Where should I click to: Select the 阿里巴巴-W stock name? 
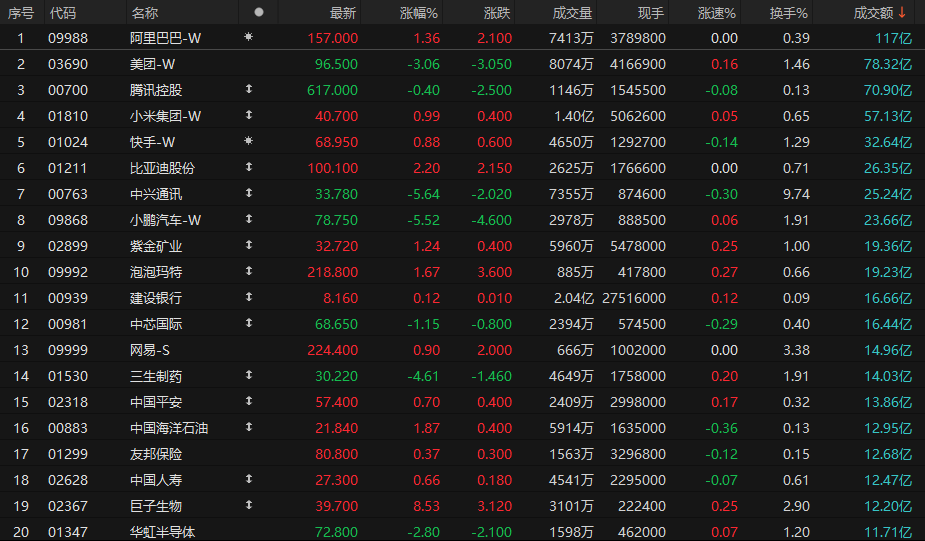point(165,38)
